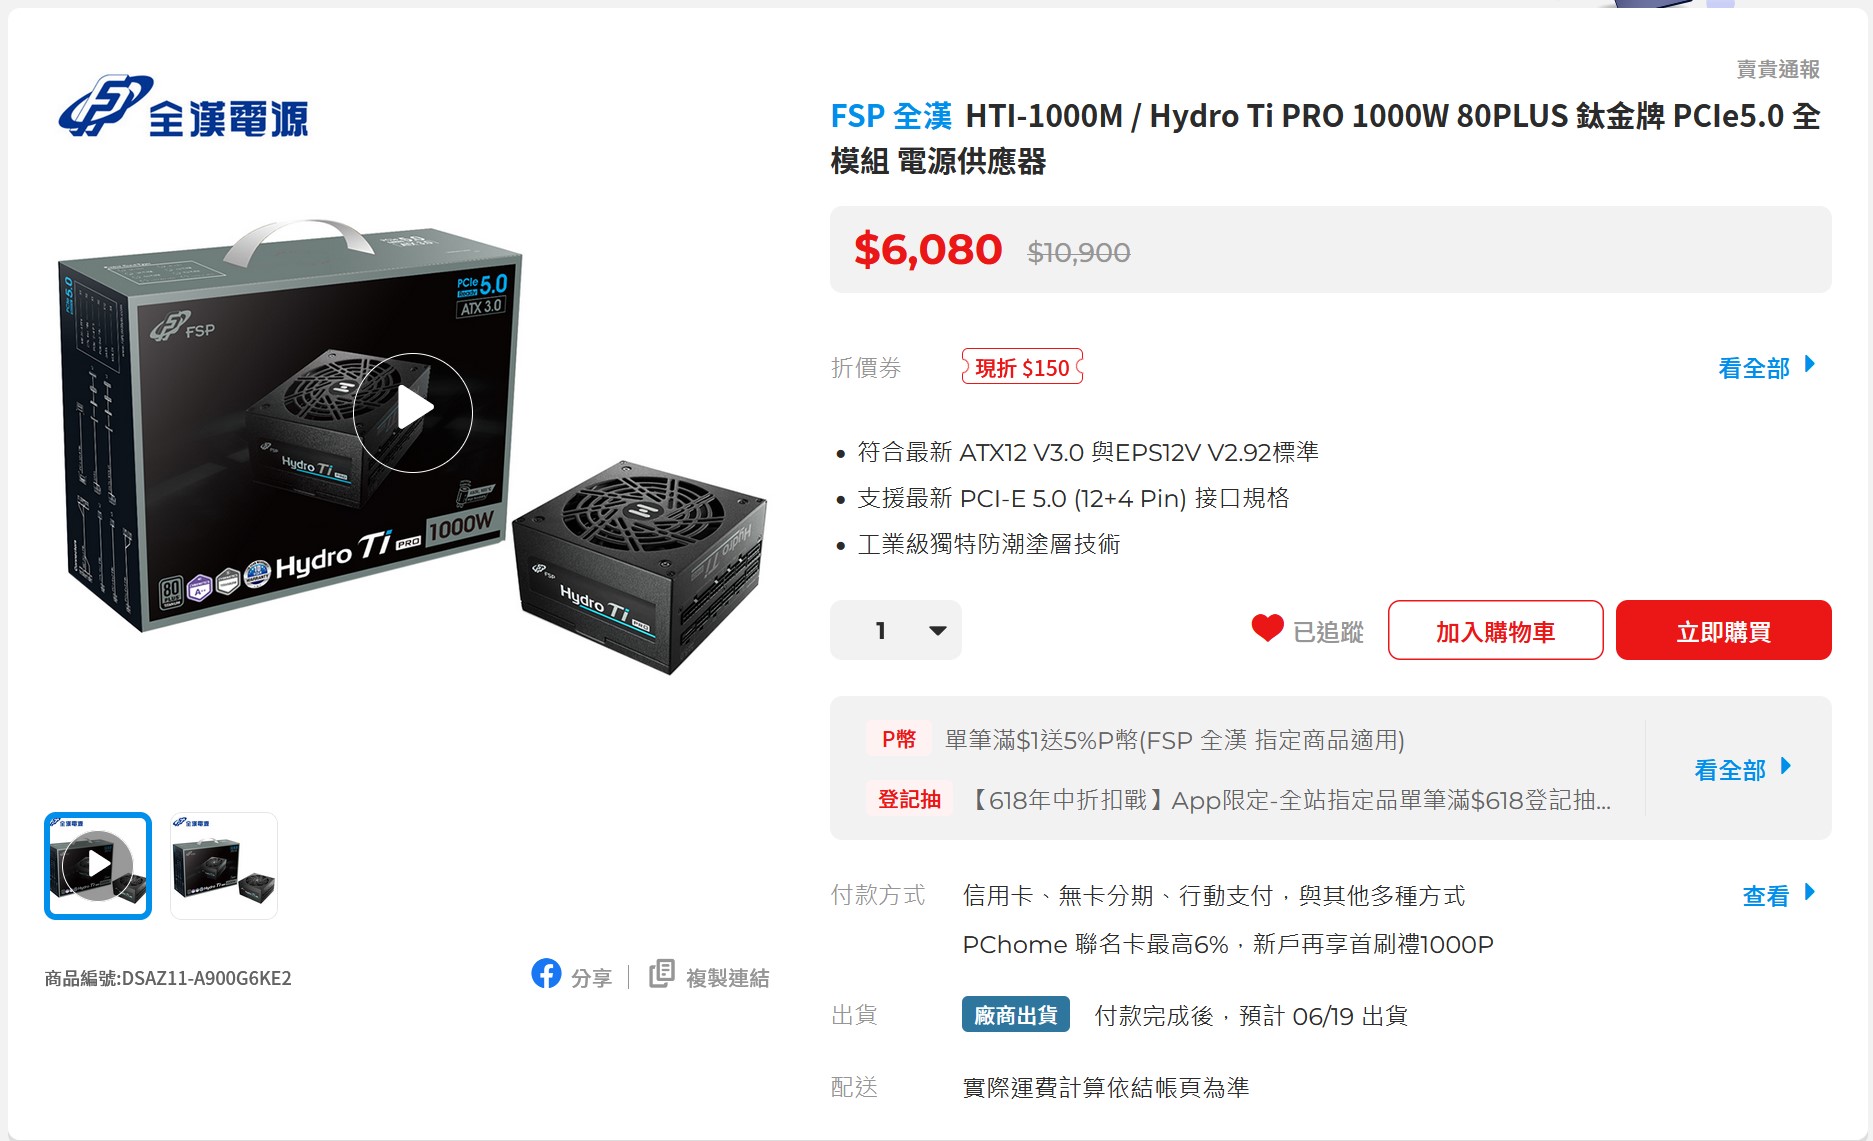Click the P幣 promotion tag
Image resolution: width=1873 pixels, height=1141 pixels.
(898, 739)
